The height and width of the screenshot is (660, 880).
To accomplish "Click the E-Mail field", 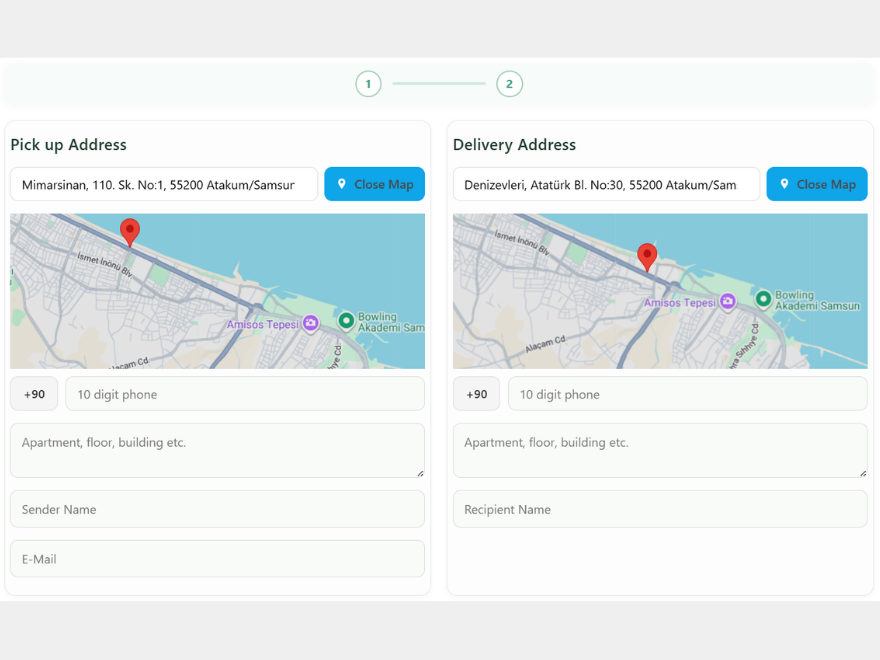I will point(217,559).
